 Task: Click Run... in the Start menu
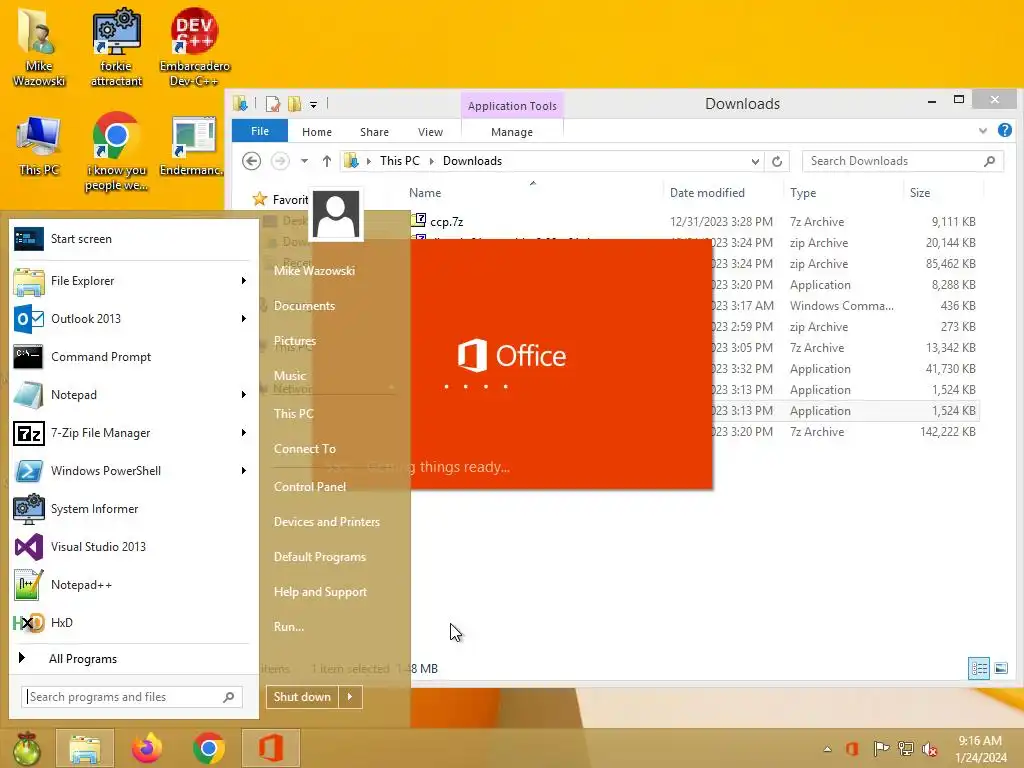point(289,627)
